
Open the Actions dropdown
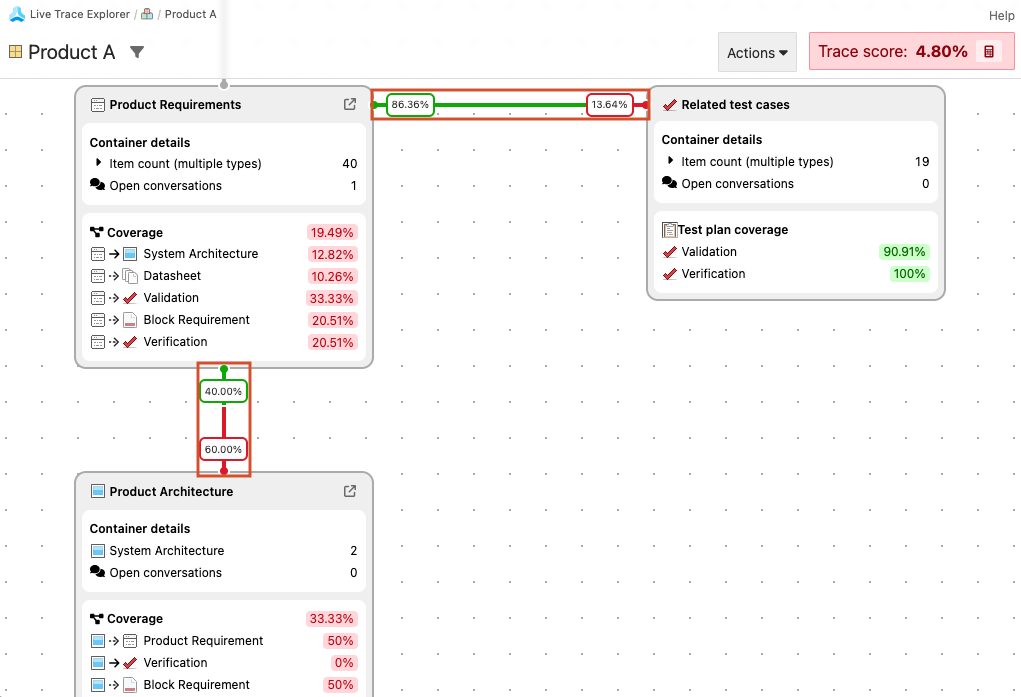757,51
